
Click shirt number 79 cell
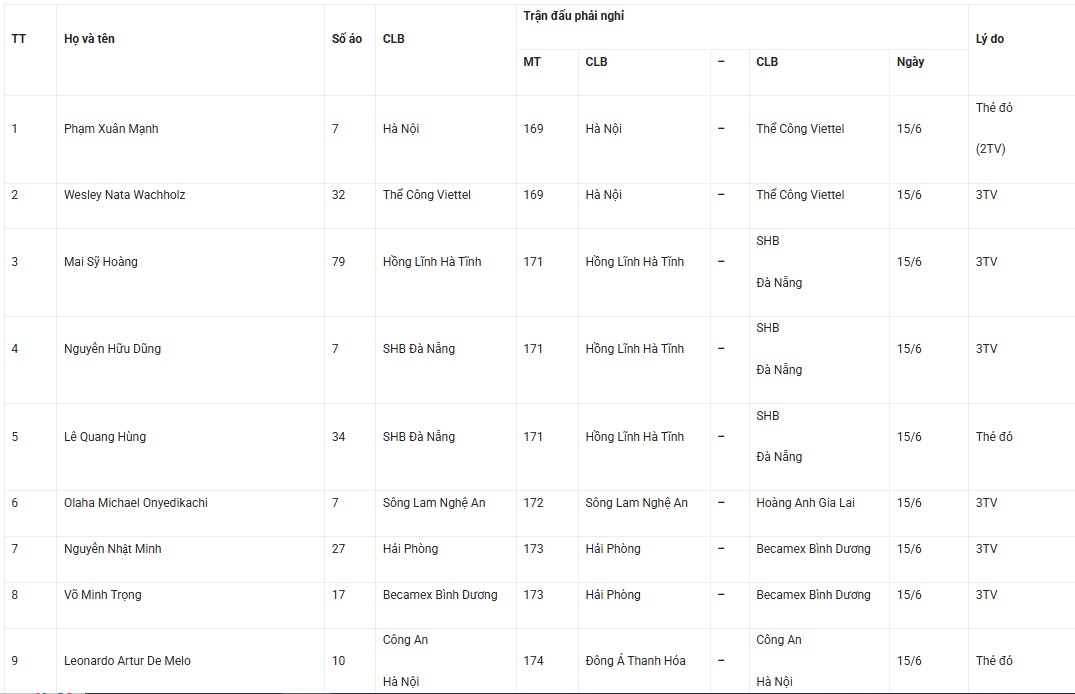339,262
